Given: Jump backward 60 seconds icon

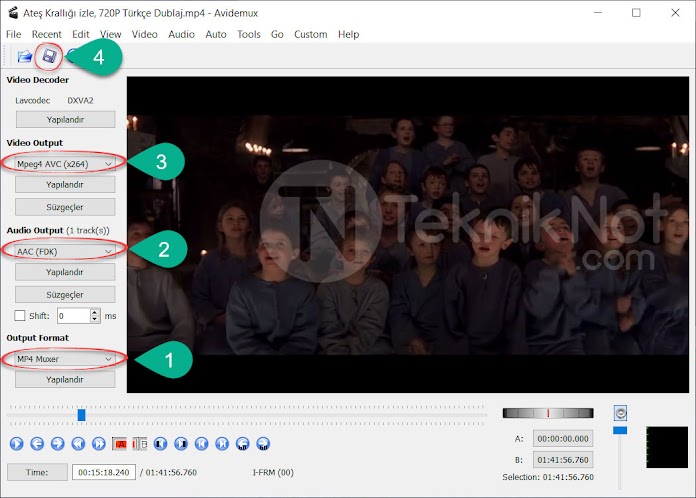Looking at the screenshot, I should 242,443.
